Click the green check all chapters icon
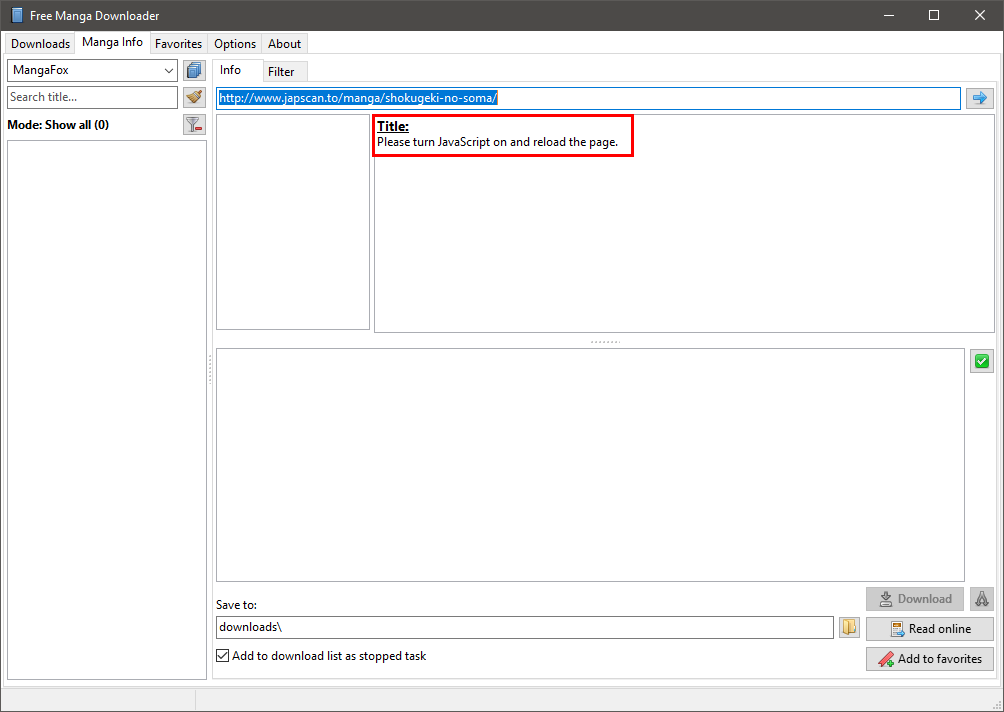 tap(982, 361)
